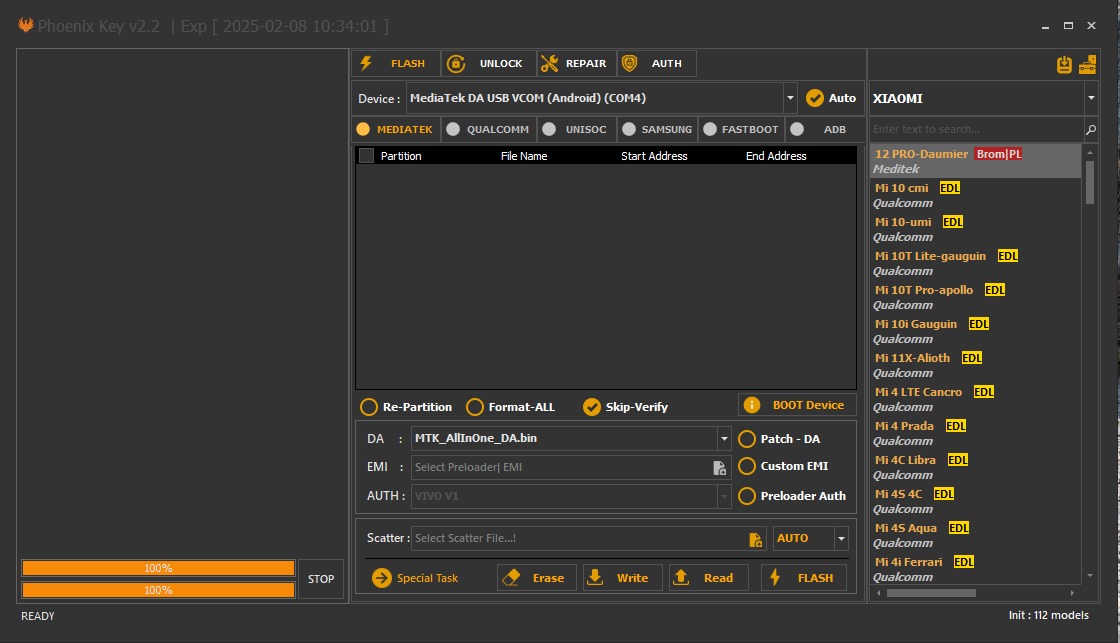Click the Erase button with eraser icon
The width and height of the screenshot is (1120, 643).
tap(534, 578)
